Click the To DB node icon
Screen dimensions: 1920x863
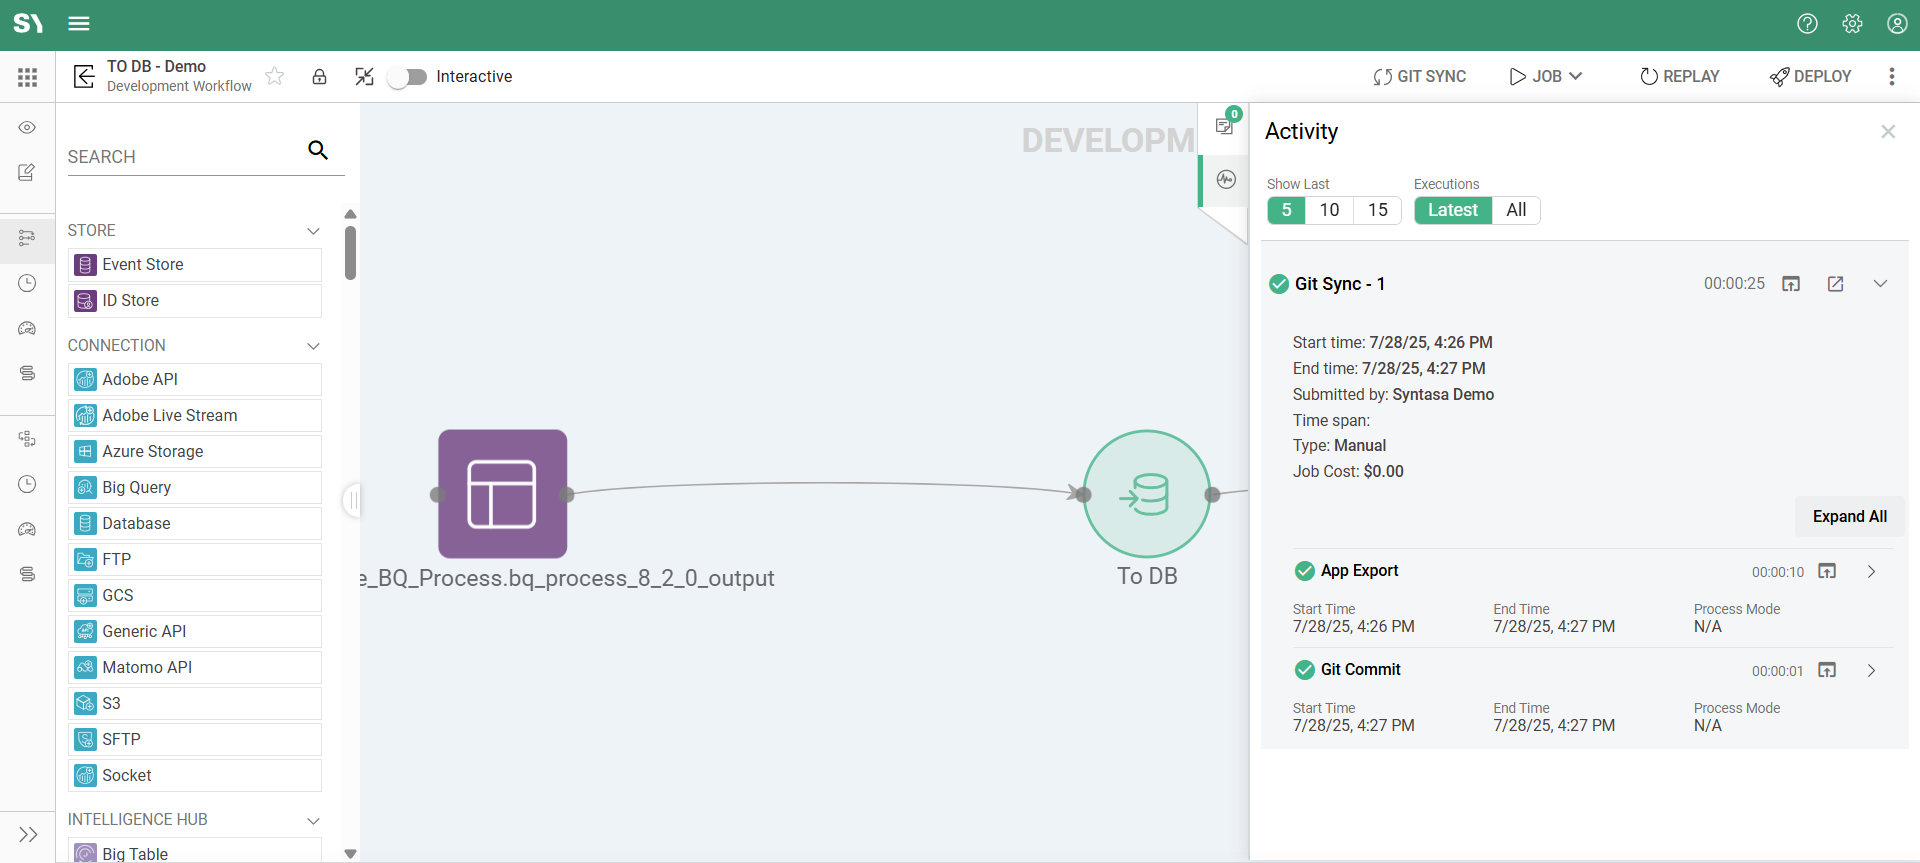pyautogui.click(x=1147, y=494)
